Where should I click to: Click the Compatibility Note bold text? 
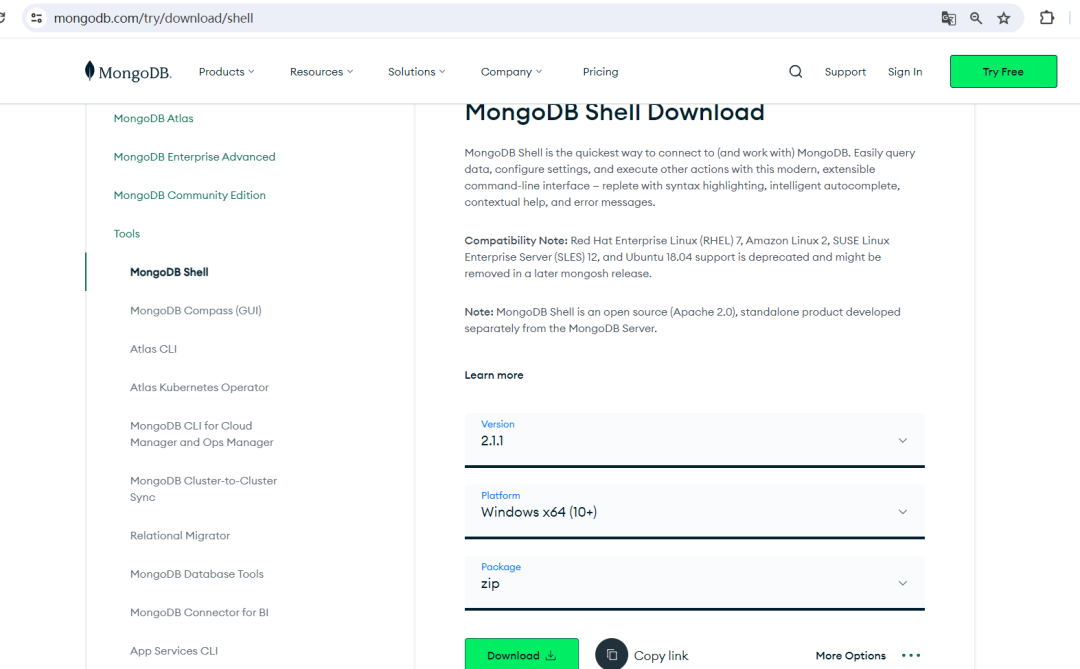[516, 240]
